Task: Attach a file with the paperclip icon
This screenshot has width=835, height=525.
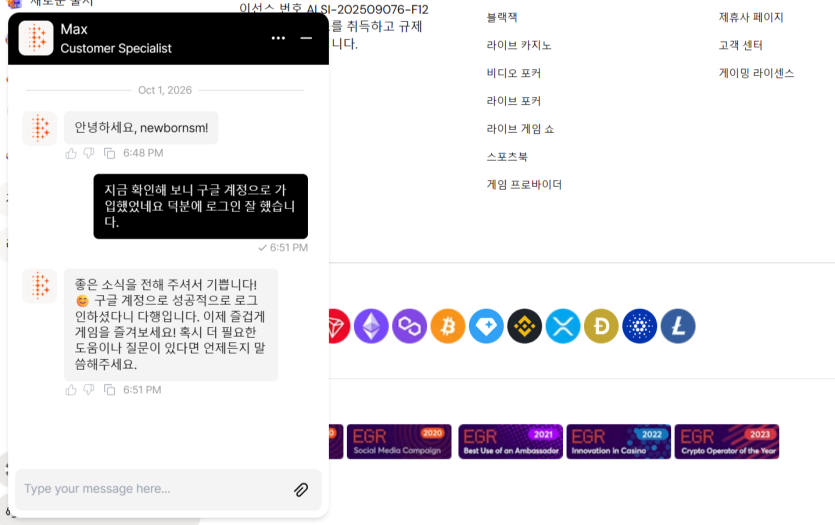Action: [x=301, y=489]
